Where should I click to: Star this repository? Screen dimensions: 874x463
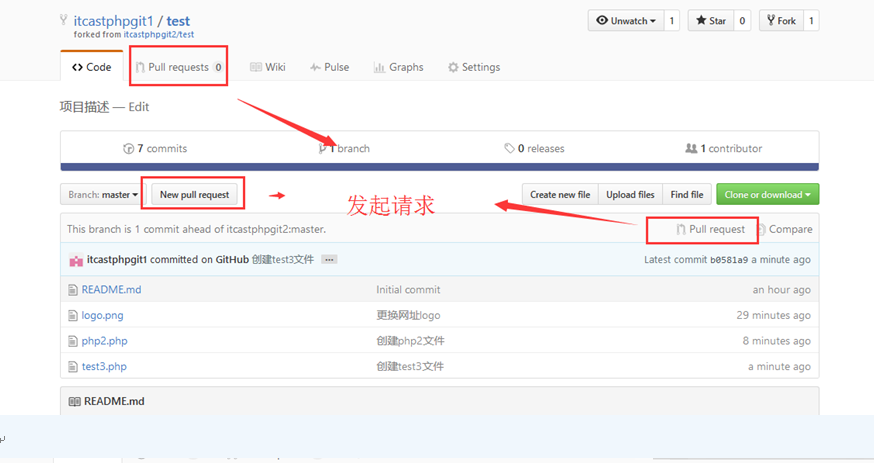pyautogui.click(x=711, y=21)
